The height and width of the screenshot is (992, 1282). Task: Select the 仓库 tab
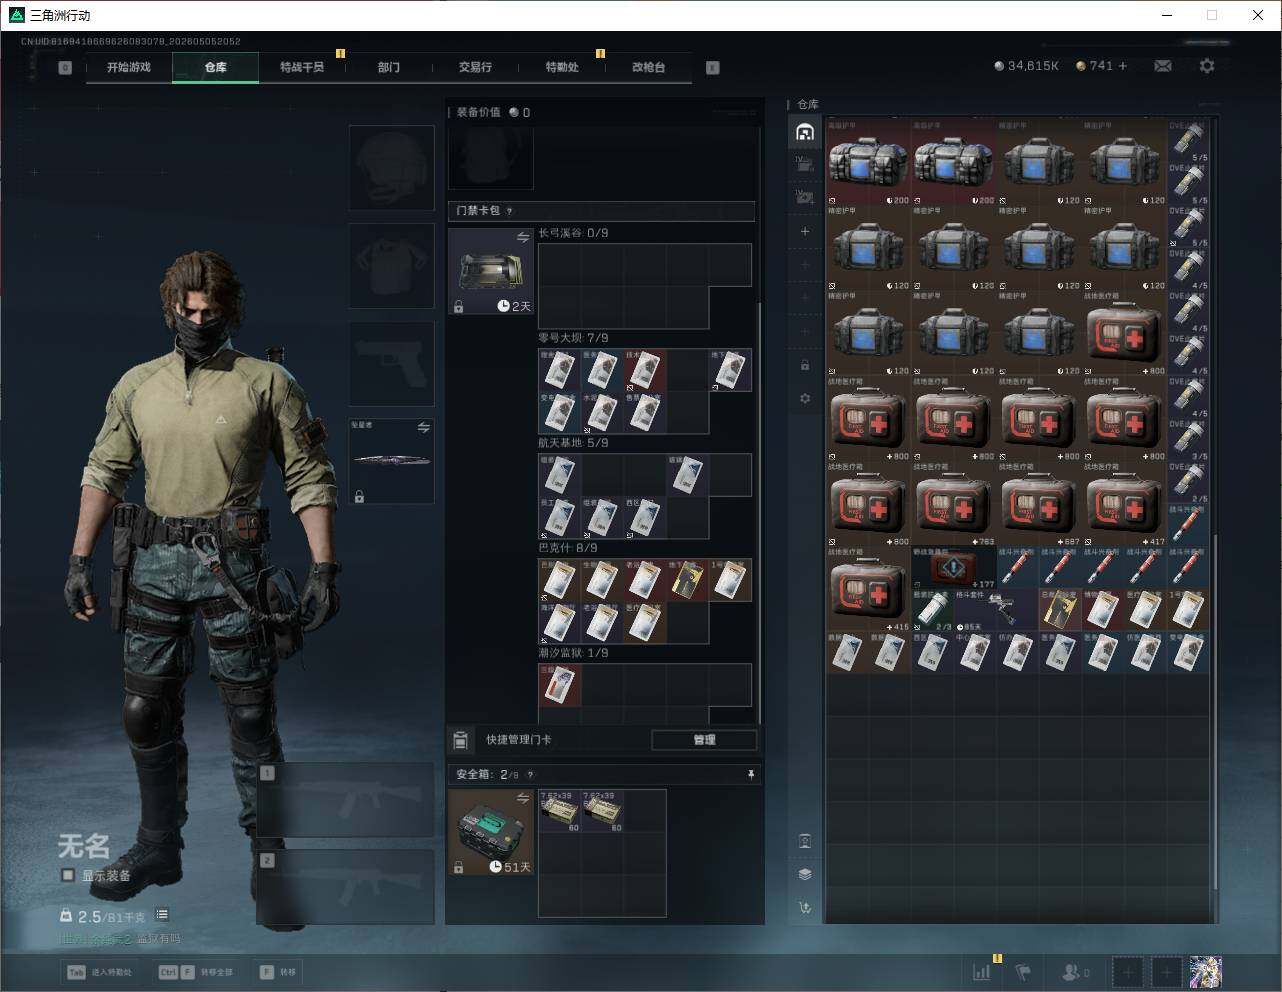click(216, 67)
